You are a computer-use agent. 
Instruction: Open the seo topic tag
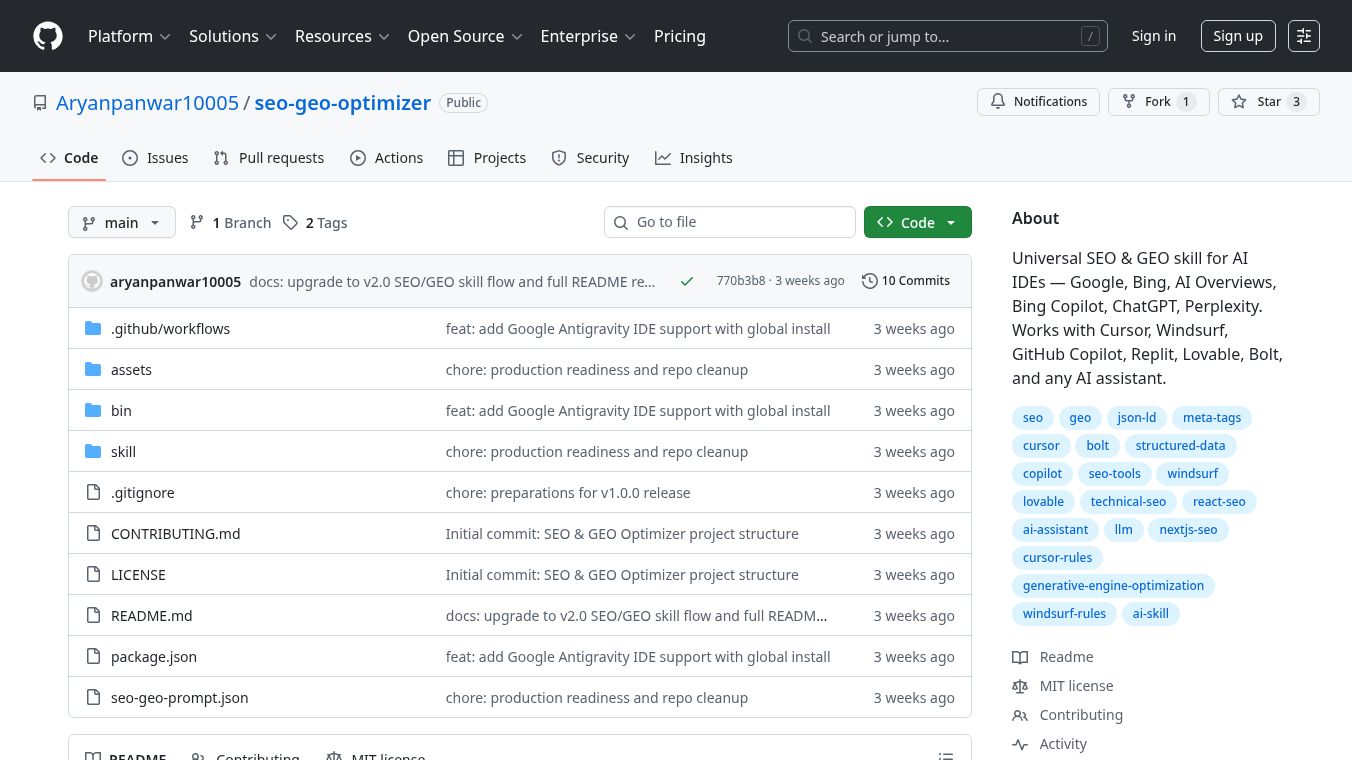coord(1032,418)
